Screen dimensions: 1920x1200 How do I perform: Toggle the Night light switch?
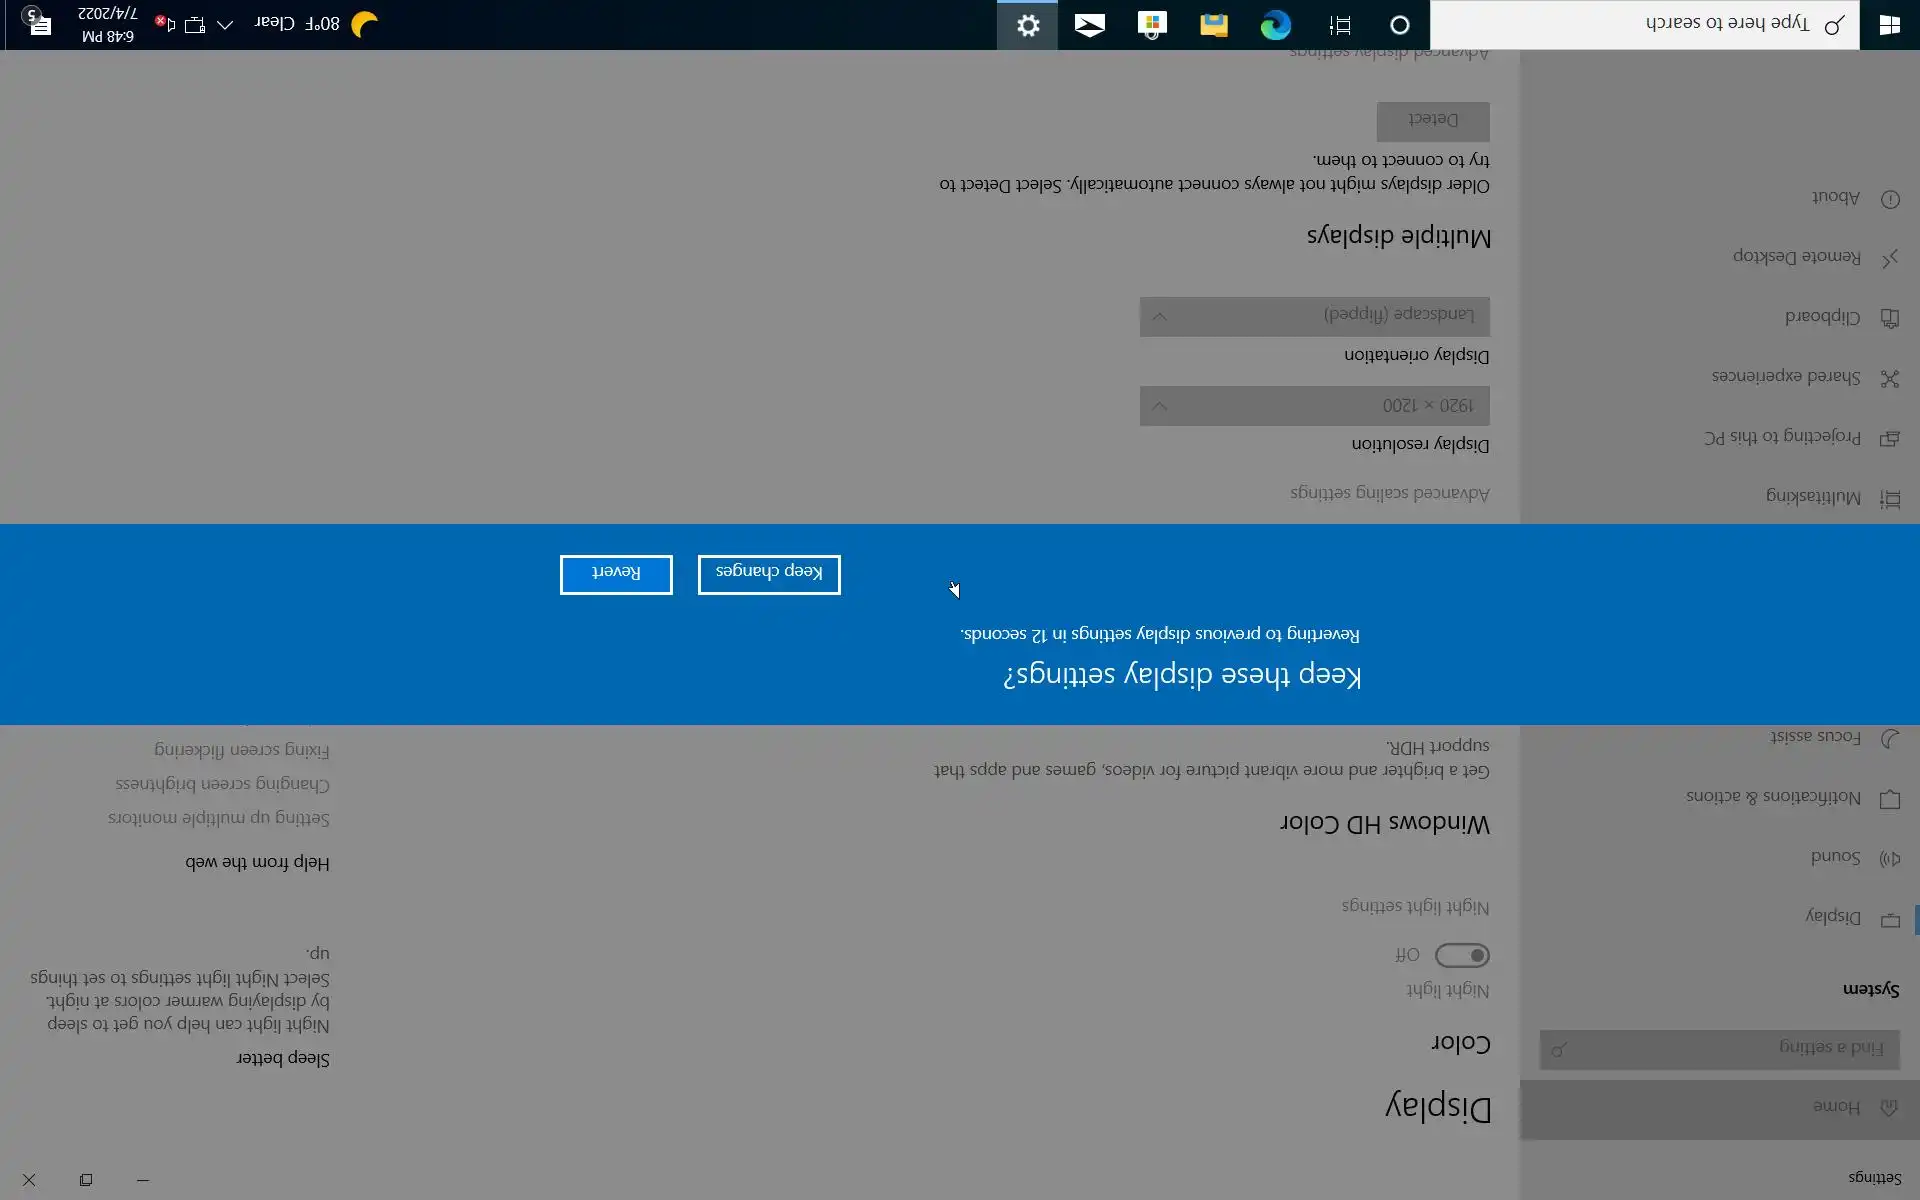tap(1462, 955)
